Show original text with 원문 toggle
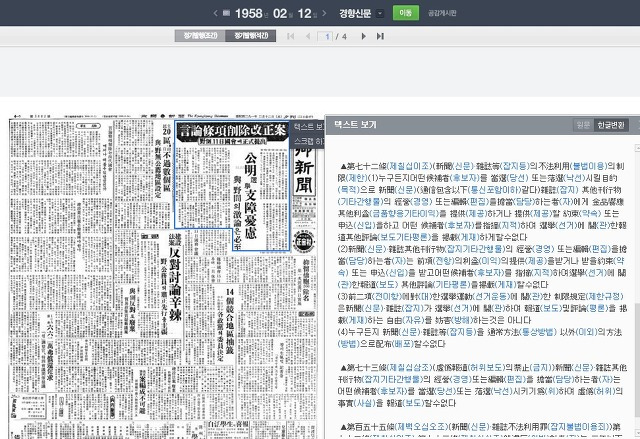The image size is (640, 439). pos(583,125)
